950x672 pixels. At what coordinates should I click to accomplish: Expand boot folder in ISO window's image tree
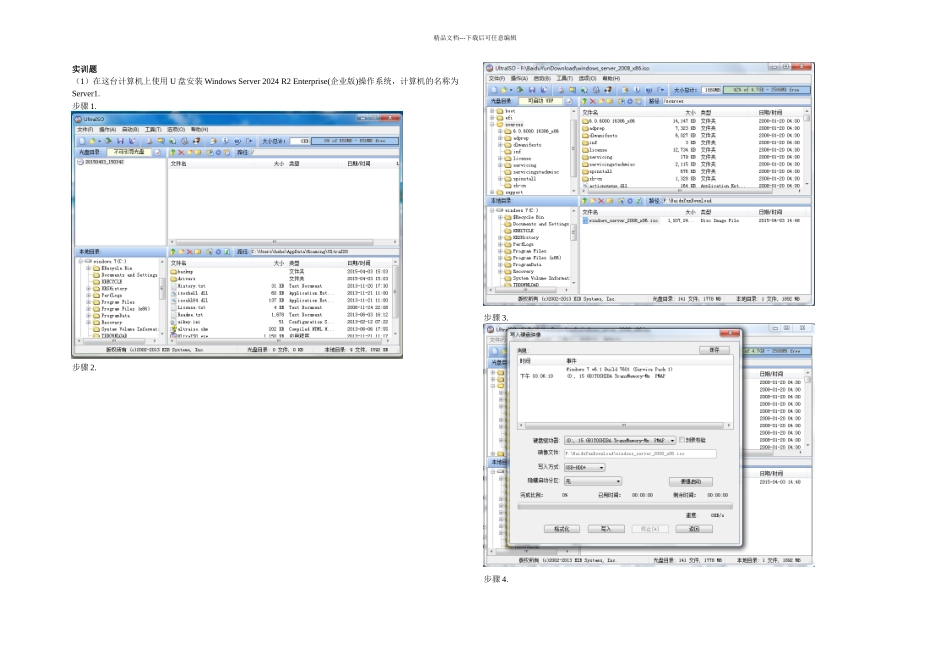pos(493,111)
